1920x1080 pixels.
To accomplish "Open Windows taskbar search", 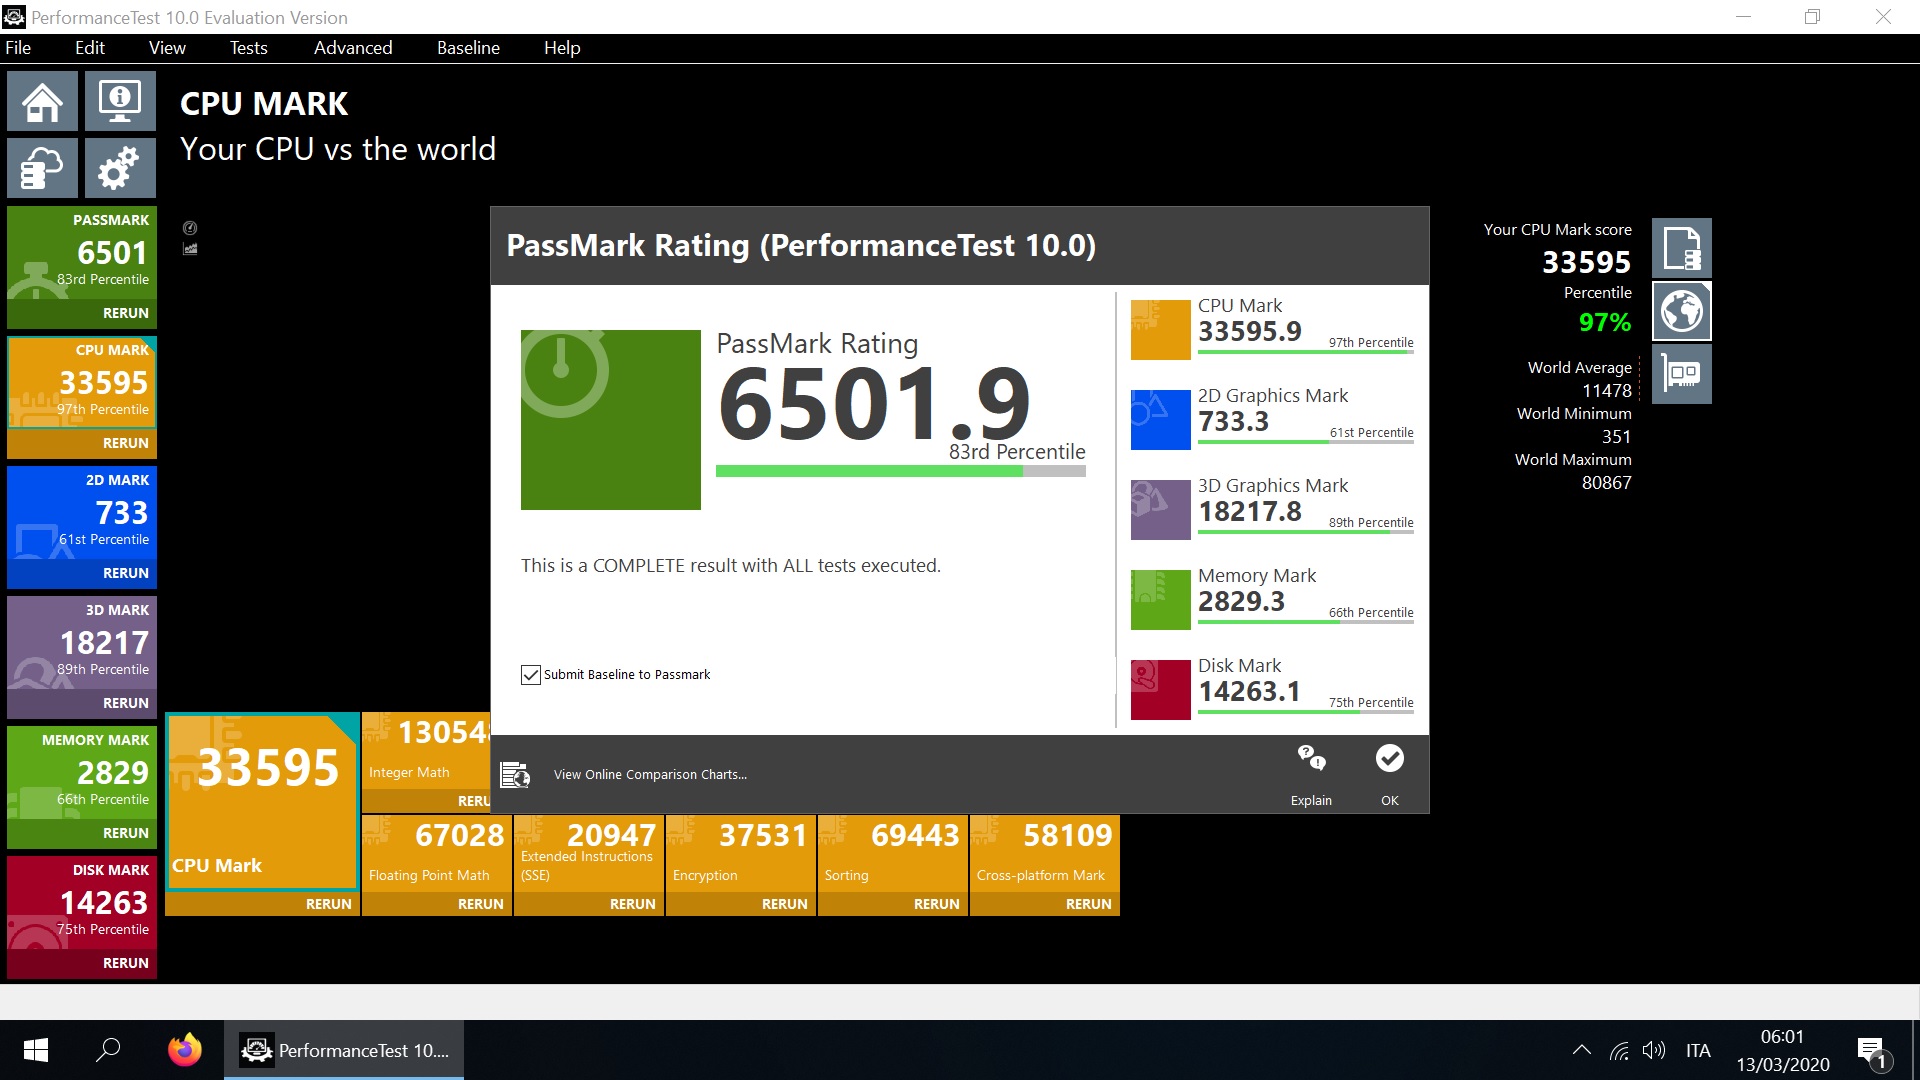I will (108, 1050).
